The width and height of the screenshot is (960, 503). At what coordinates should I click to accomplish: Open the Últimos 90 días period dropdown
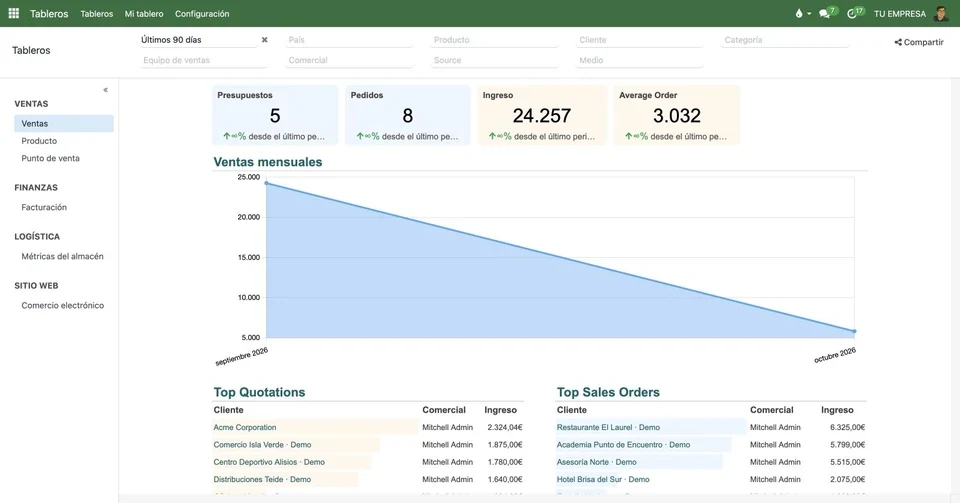pos(198,40)
